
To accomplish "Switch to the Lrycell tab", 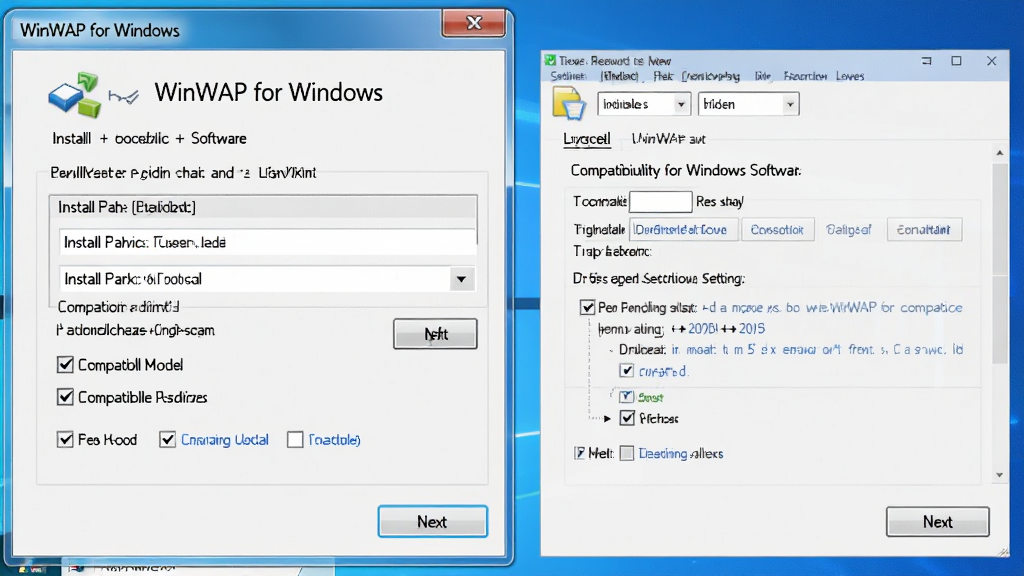I will 586,139.
